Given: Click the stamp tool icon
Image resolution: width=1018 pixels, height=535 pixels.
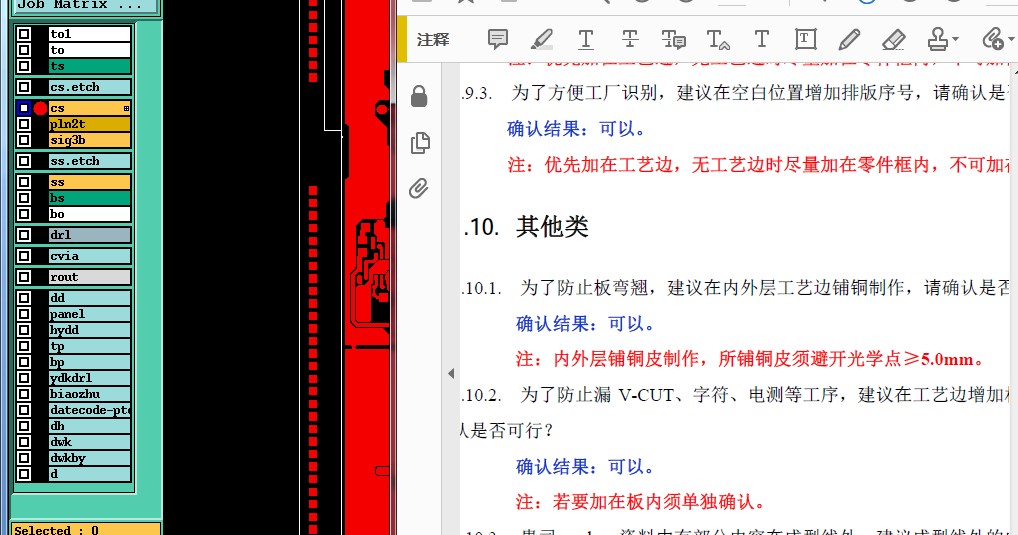Looking at the screenshot, I should click(937, 40).
